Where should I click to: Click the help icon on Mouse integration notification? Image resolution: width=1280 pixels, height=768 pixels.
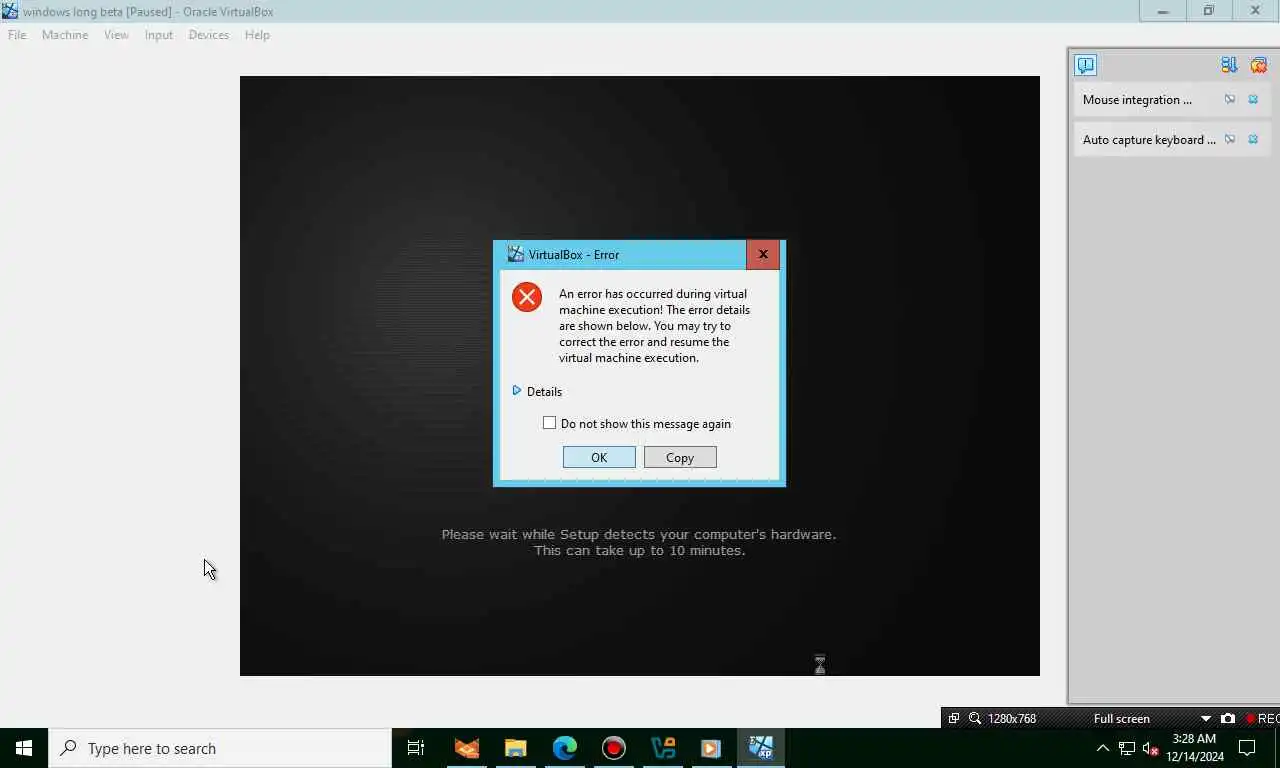tap(1230, 100)
